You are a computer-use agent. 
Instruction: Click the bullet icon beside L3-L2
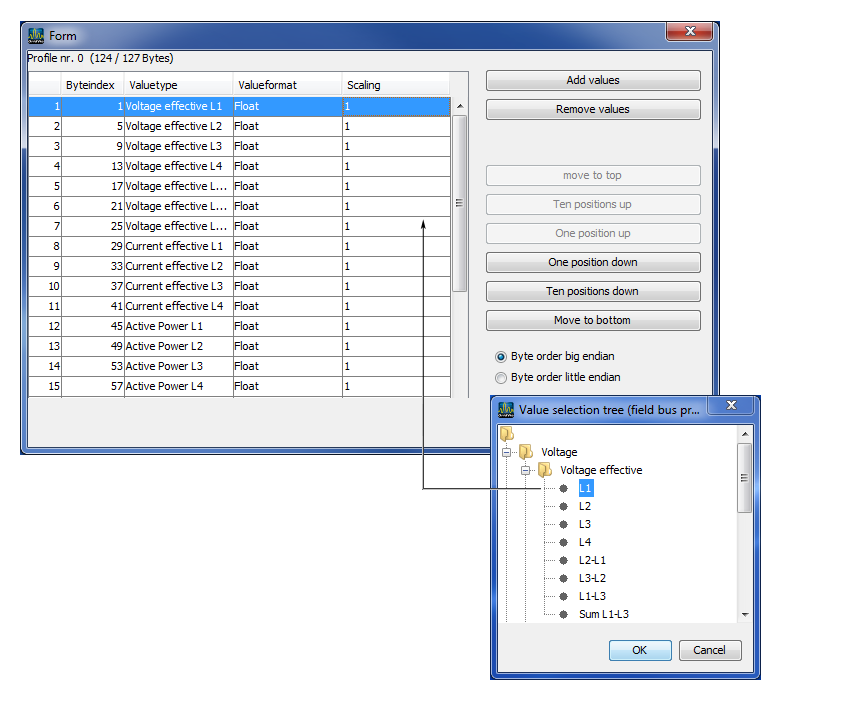coord(562,578)
